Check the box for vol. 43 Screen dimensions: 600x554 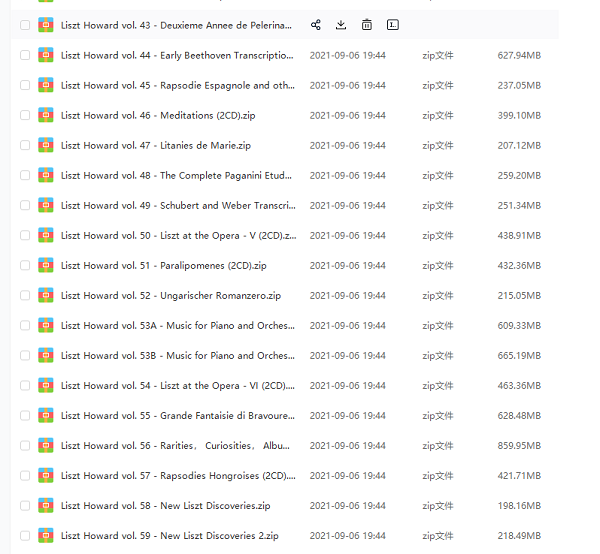(x=25, y=25)
